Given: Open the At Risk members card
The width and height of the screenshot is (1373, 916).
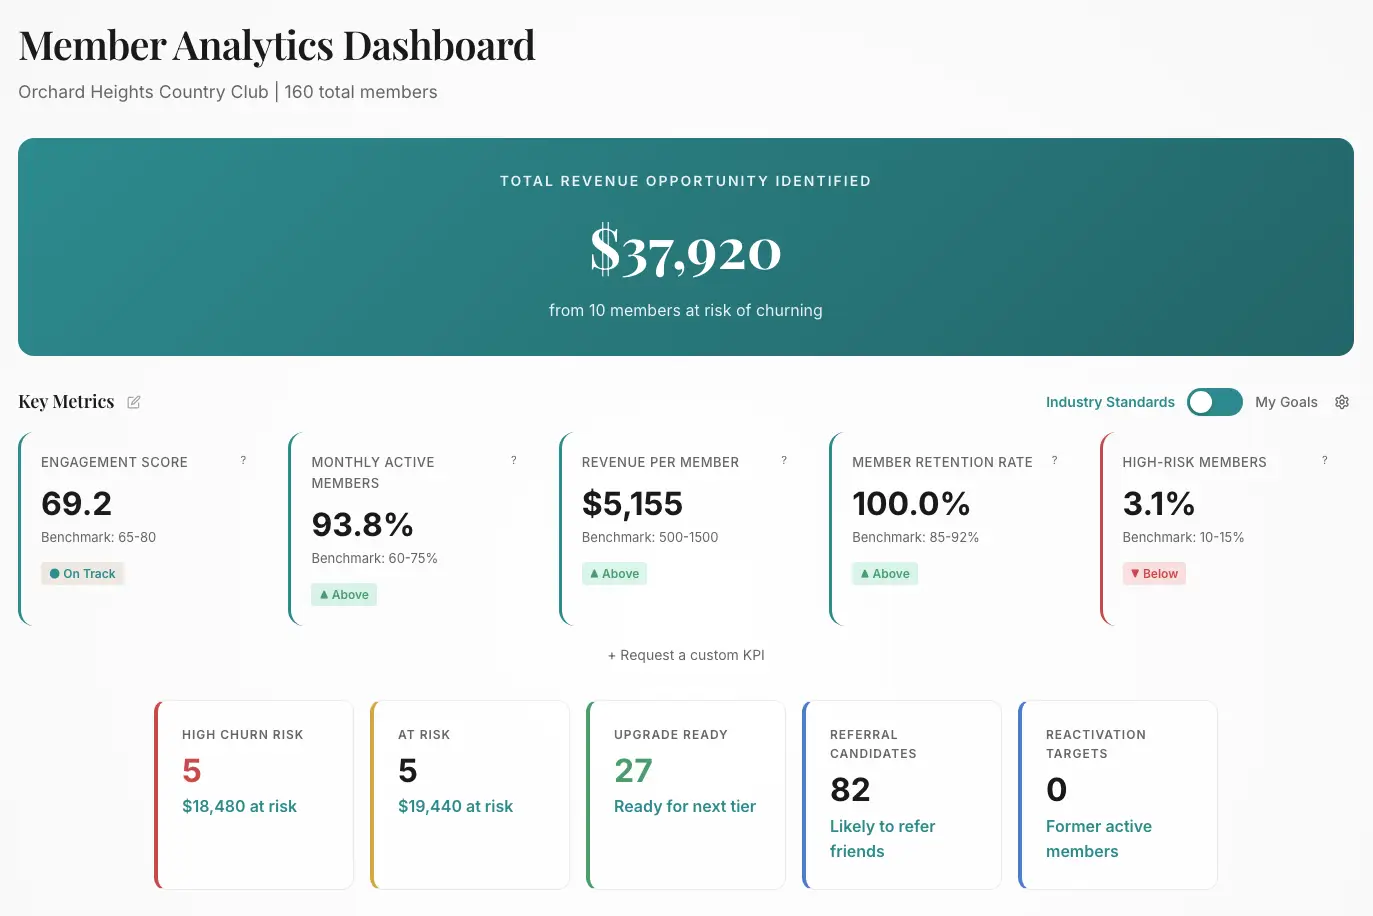Looking at the screenshot, I should [x=469, y=794].
